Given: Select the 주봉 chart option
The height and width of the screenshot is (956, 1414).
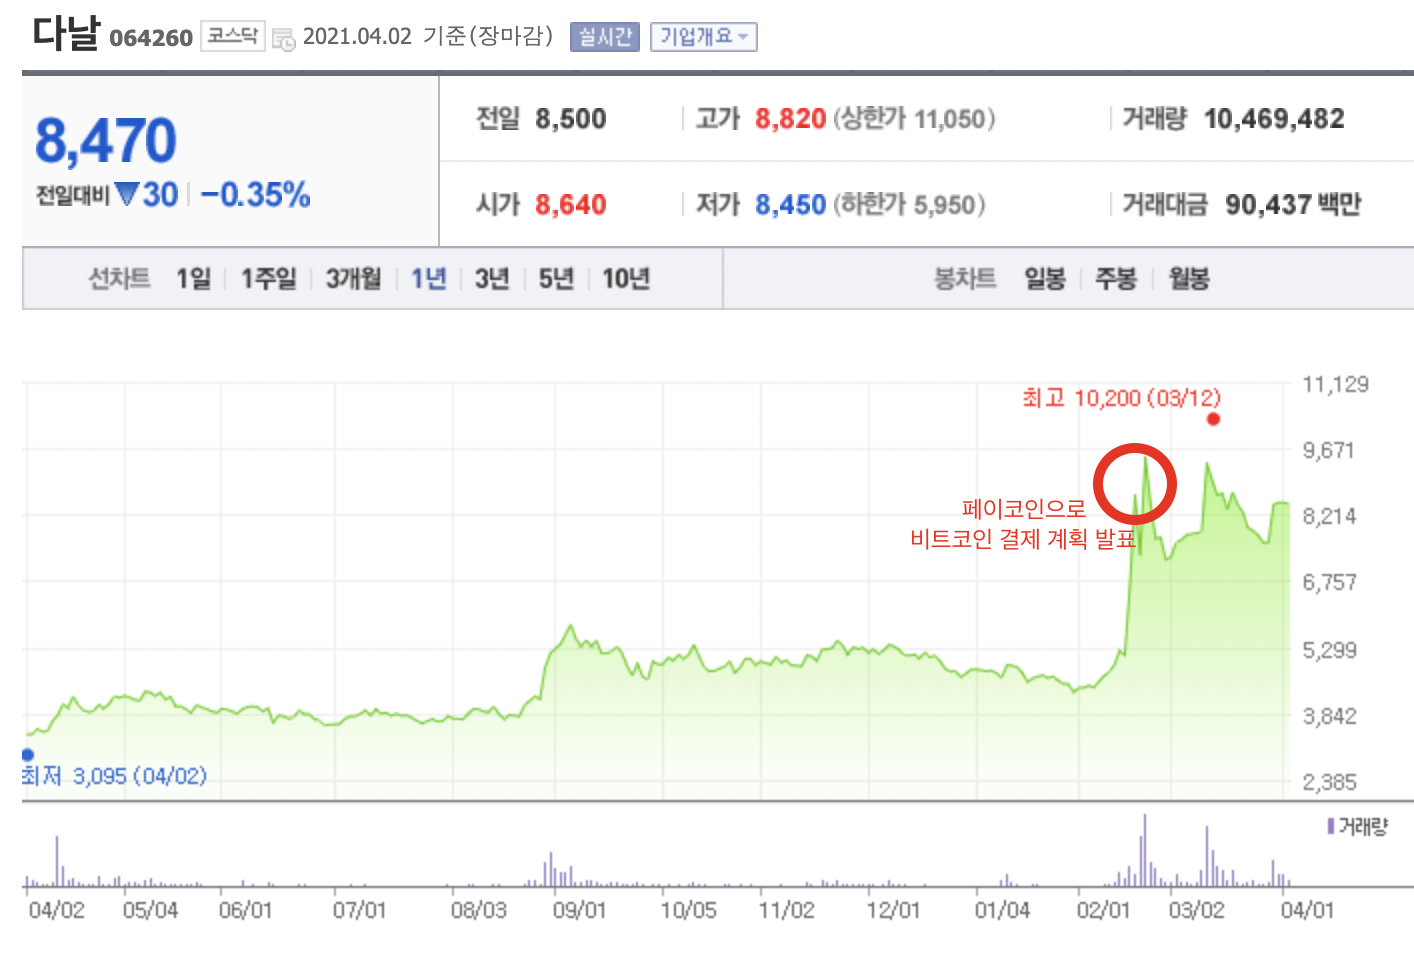Looking at the screenshot, I should 1115,280.
